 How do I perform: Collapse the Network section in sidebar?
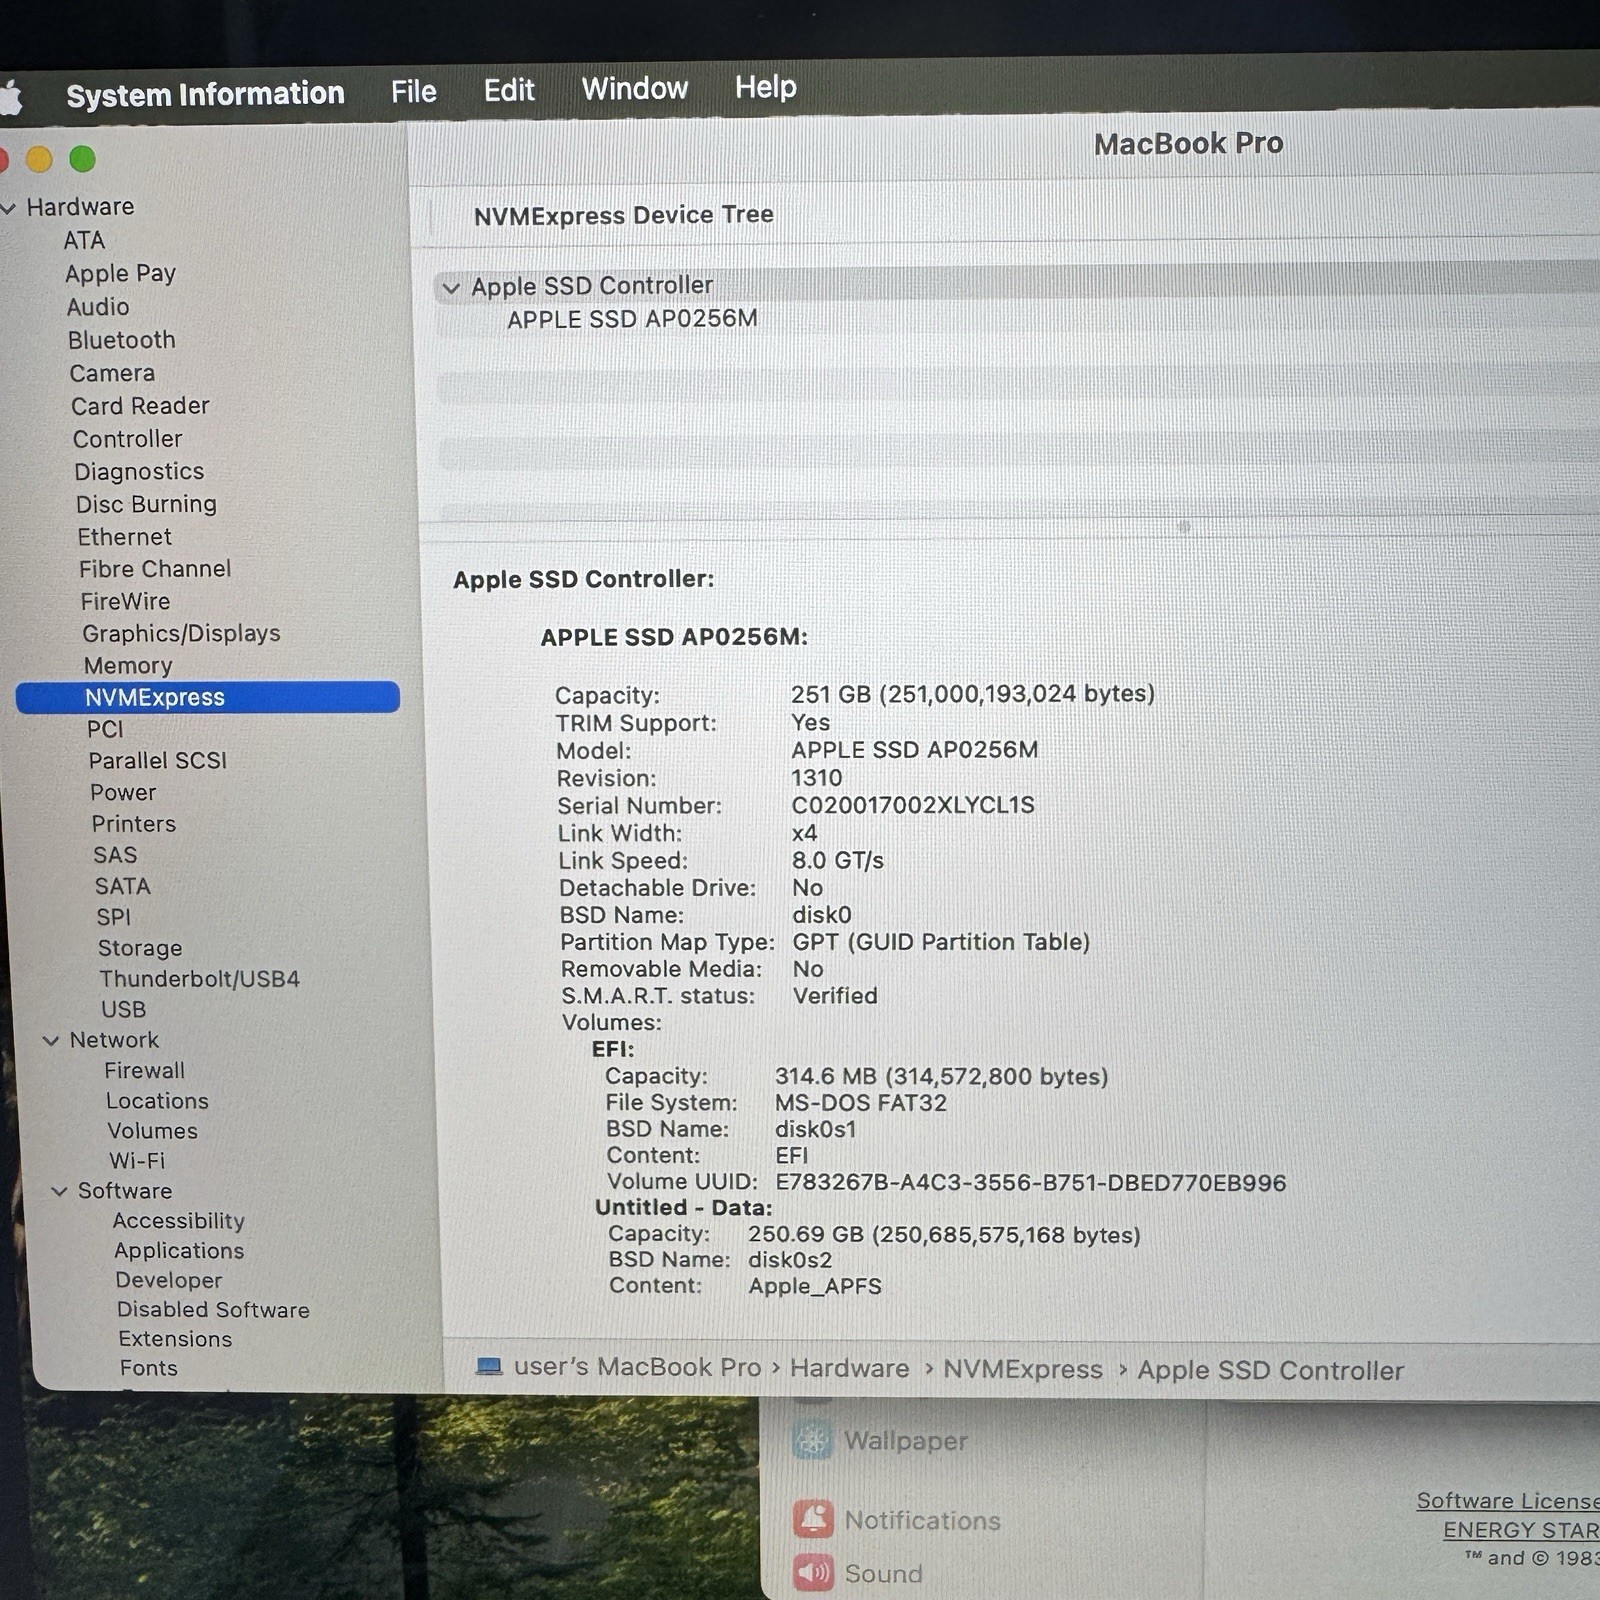pos(51,1041)
